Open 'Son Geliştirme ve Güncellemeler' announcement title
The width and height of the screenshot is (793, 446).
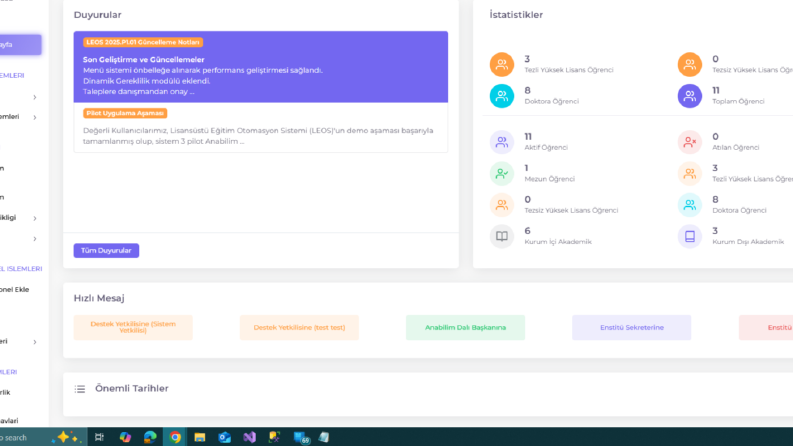(x=144, y=60)
